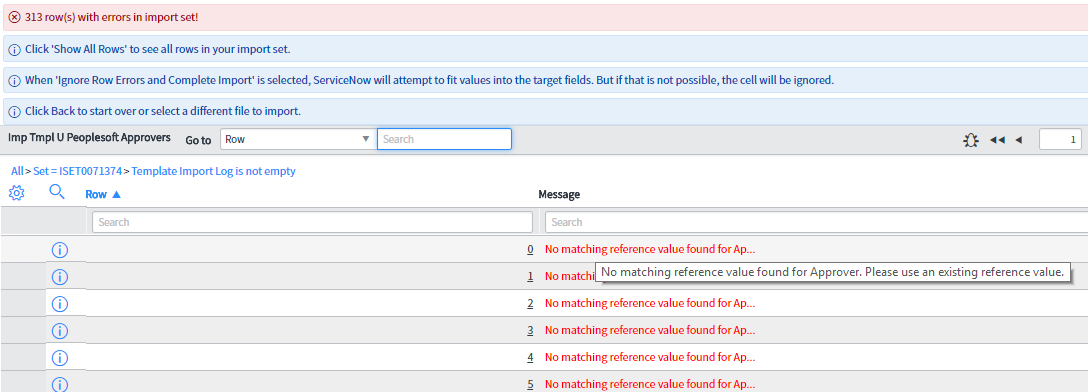Click 'Template Import Log is not empty' breadcrumb
This screenshot has width=1088, height=392.
coord(214,171)
